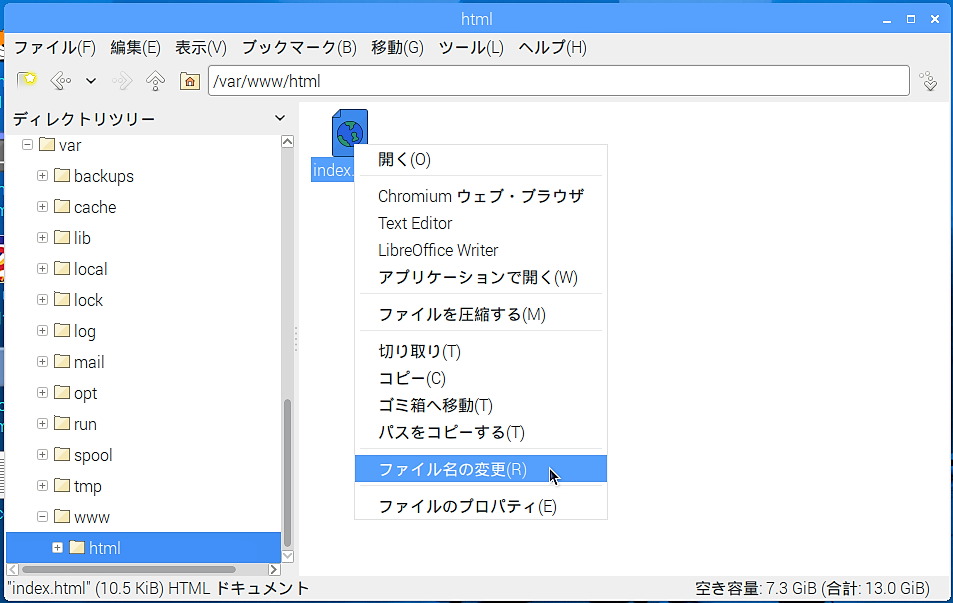Open the history dropdown arrow in toolbar
The height and width of the screenshot is (603, 953).
(x=91, y=80)
